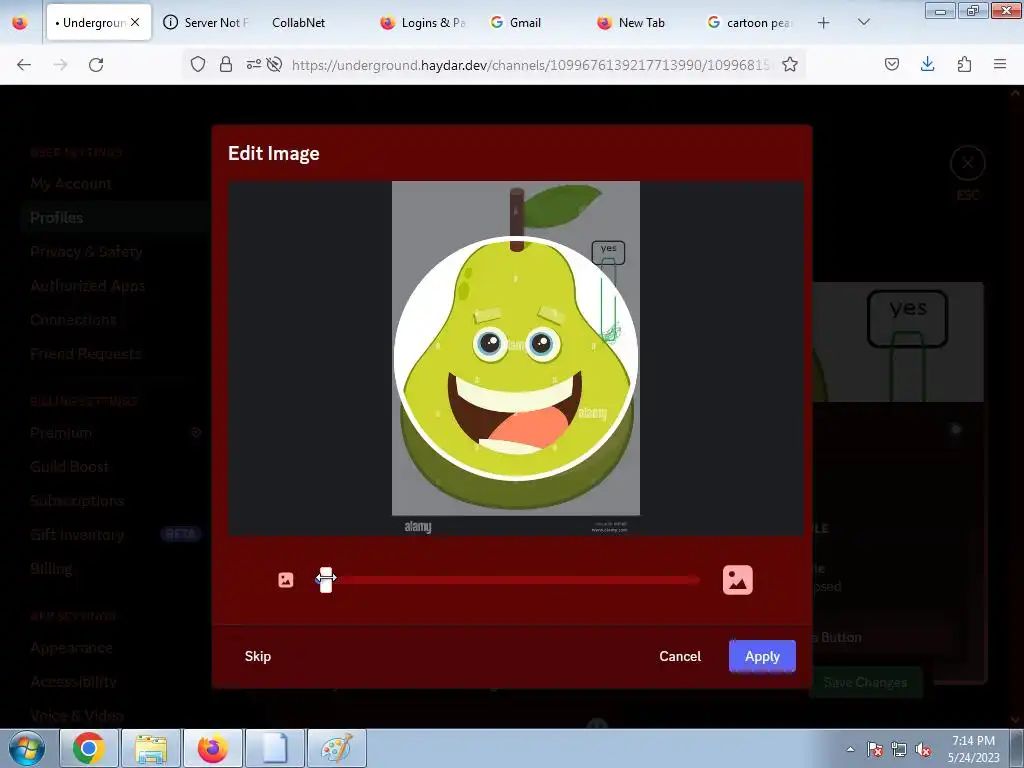
Task: Click the blocked autoplay icon in the address bar
Action: point(274,64)
